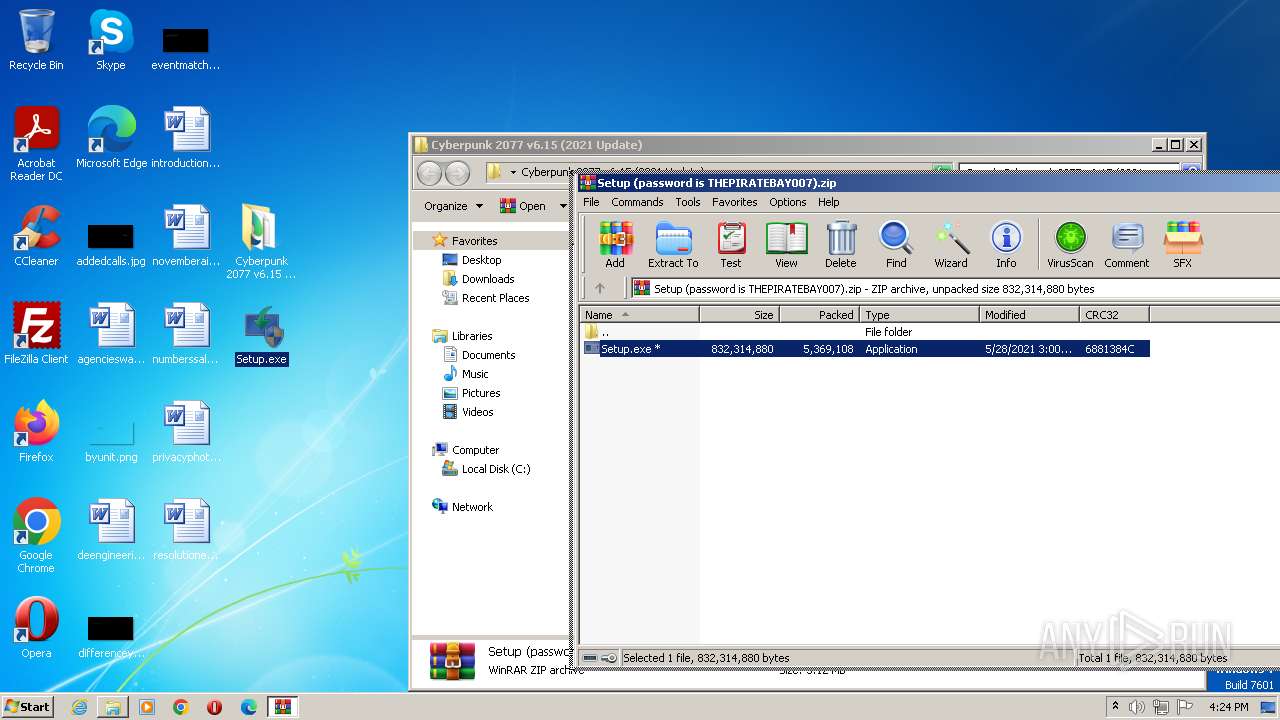
Task: Select Firefox desktop shortcut
Action: click(x=36, y=432)
